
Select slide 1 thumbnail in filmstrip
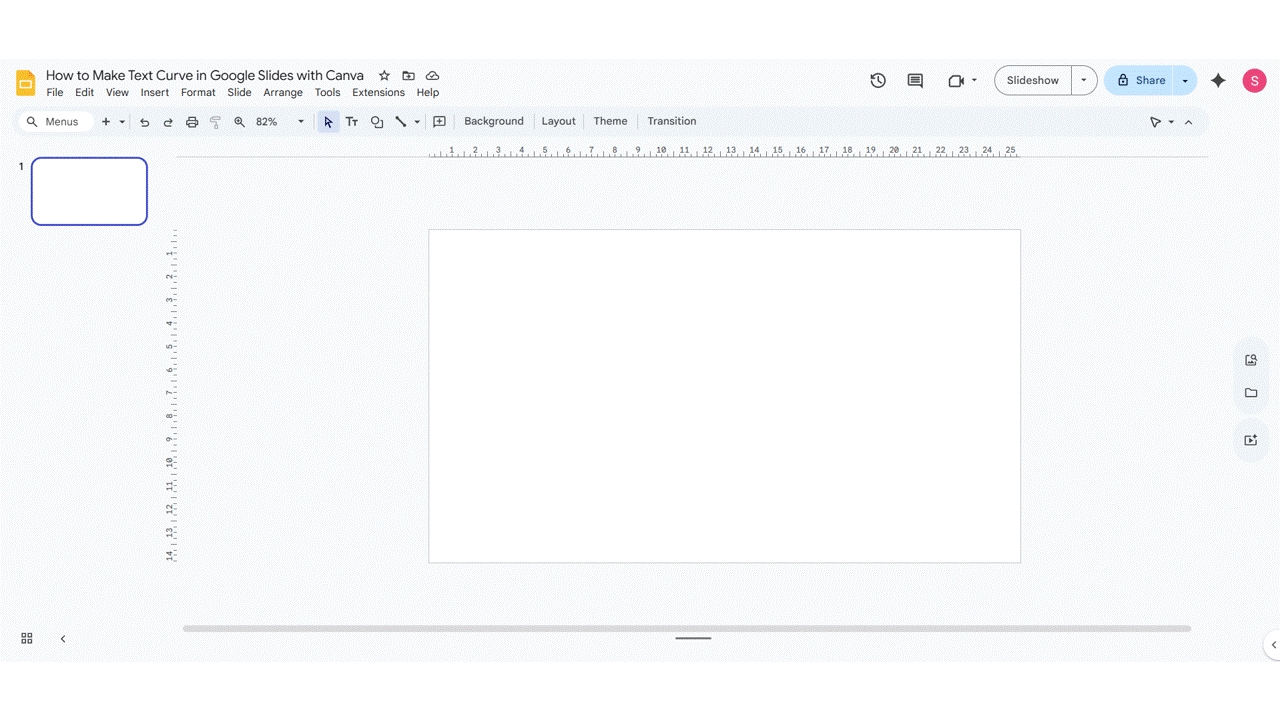click(x=89, y=191)
